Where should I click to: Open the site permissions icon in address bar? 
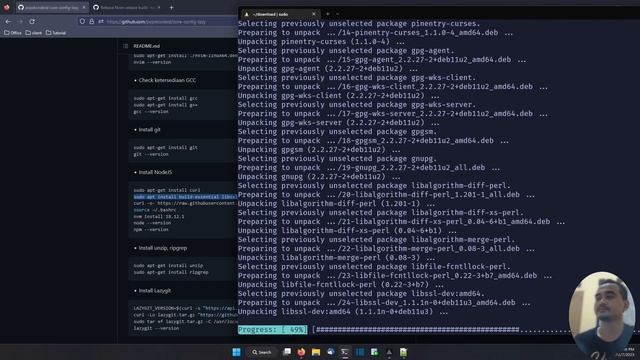pos(100,21)
